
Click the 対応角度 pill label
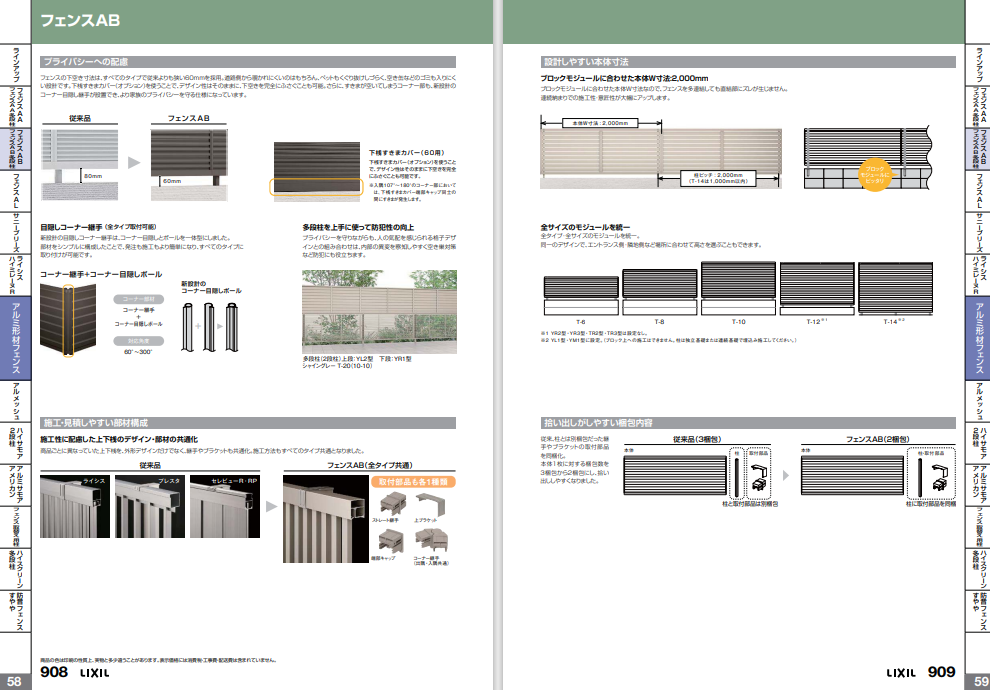pos(139,341)
